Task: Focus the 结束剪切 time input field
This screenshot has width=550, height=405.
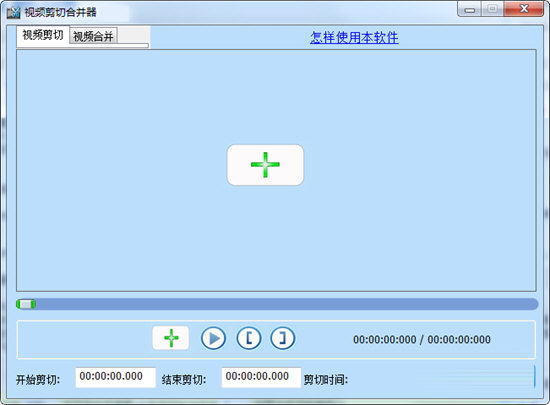Action: point(261,377)
